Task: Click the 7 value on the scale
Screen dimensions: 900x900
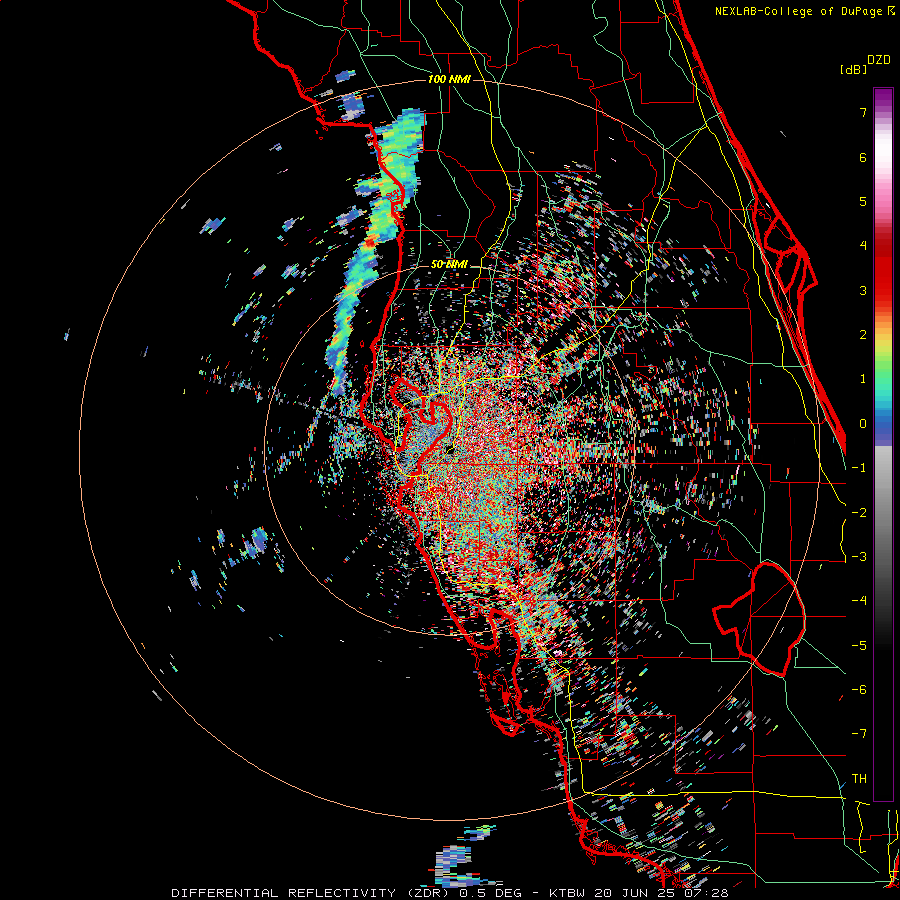Action: (x=863, y=112)
